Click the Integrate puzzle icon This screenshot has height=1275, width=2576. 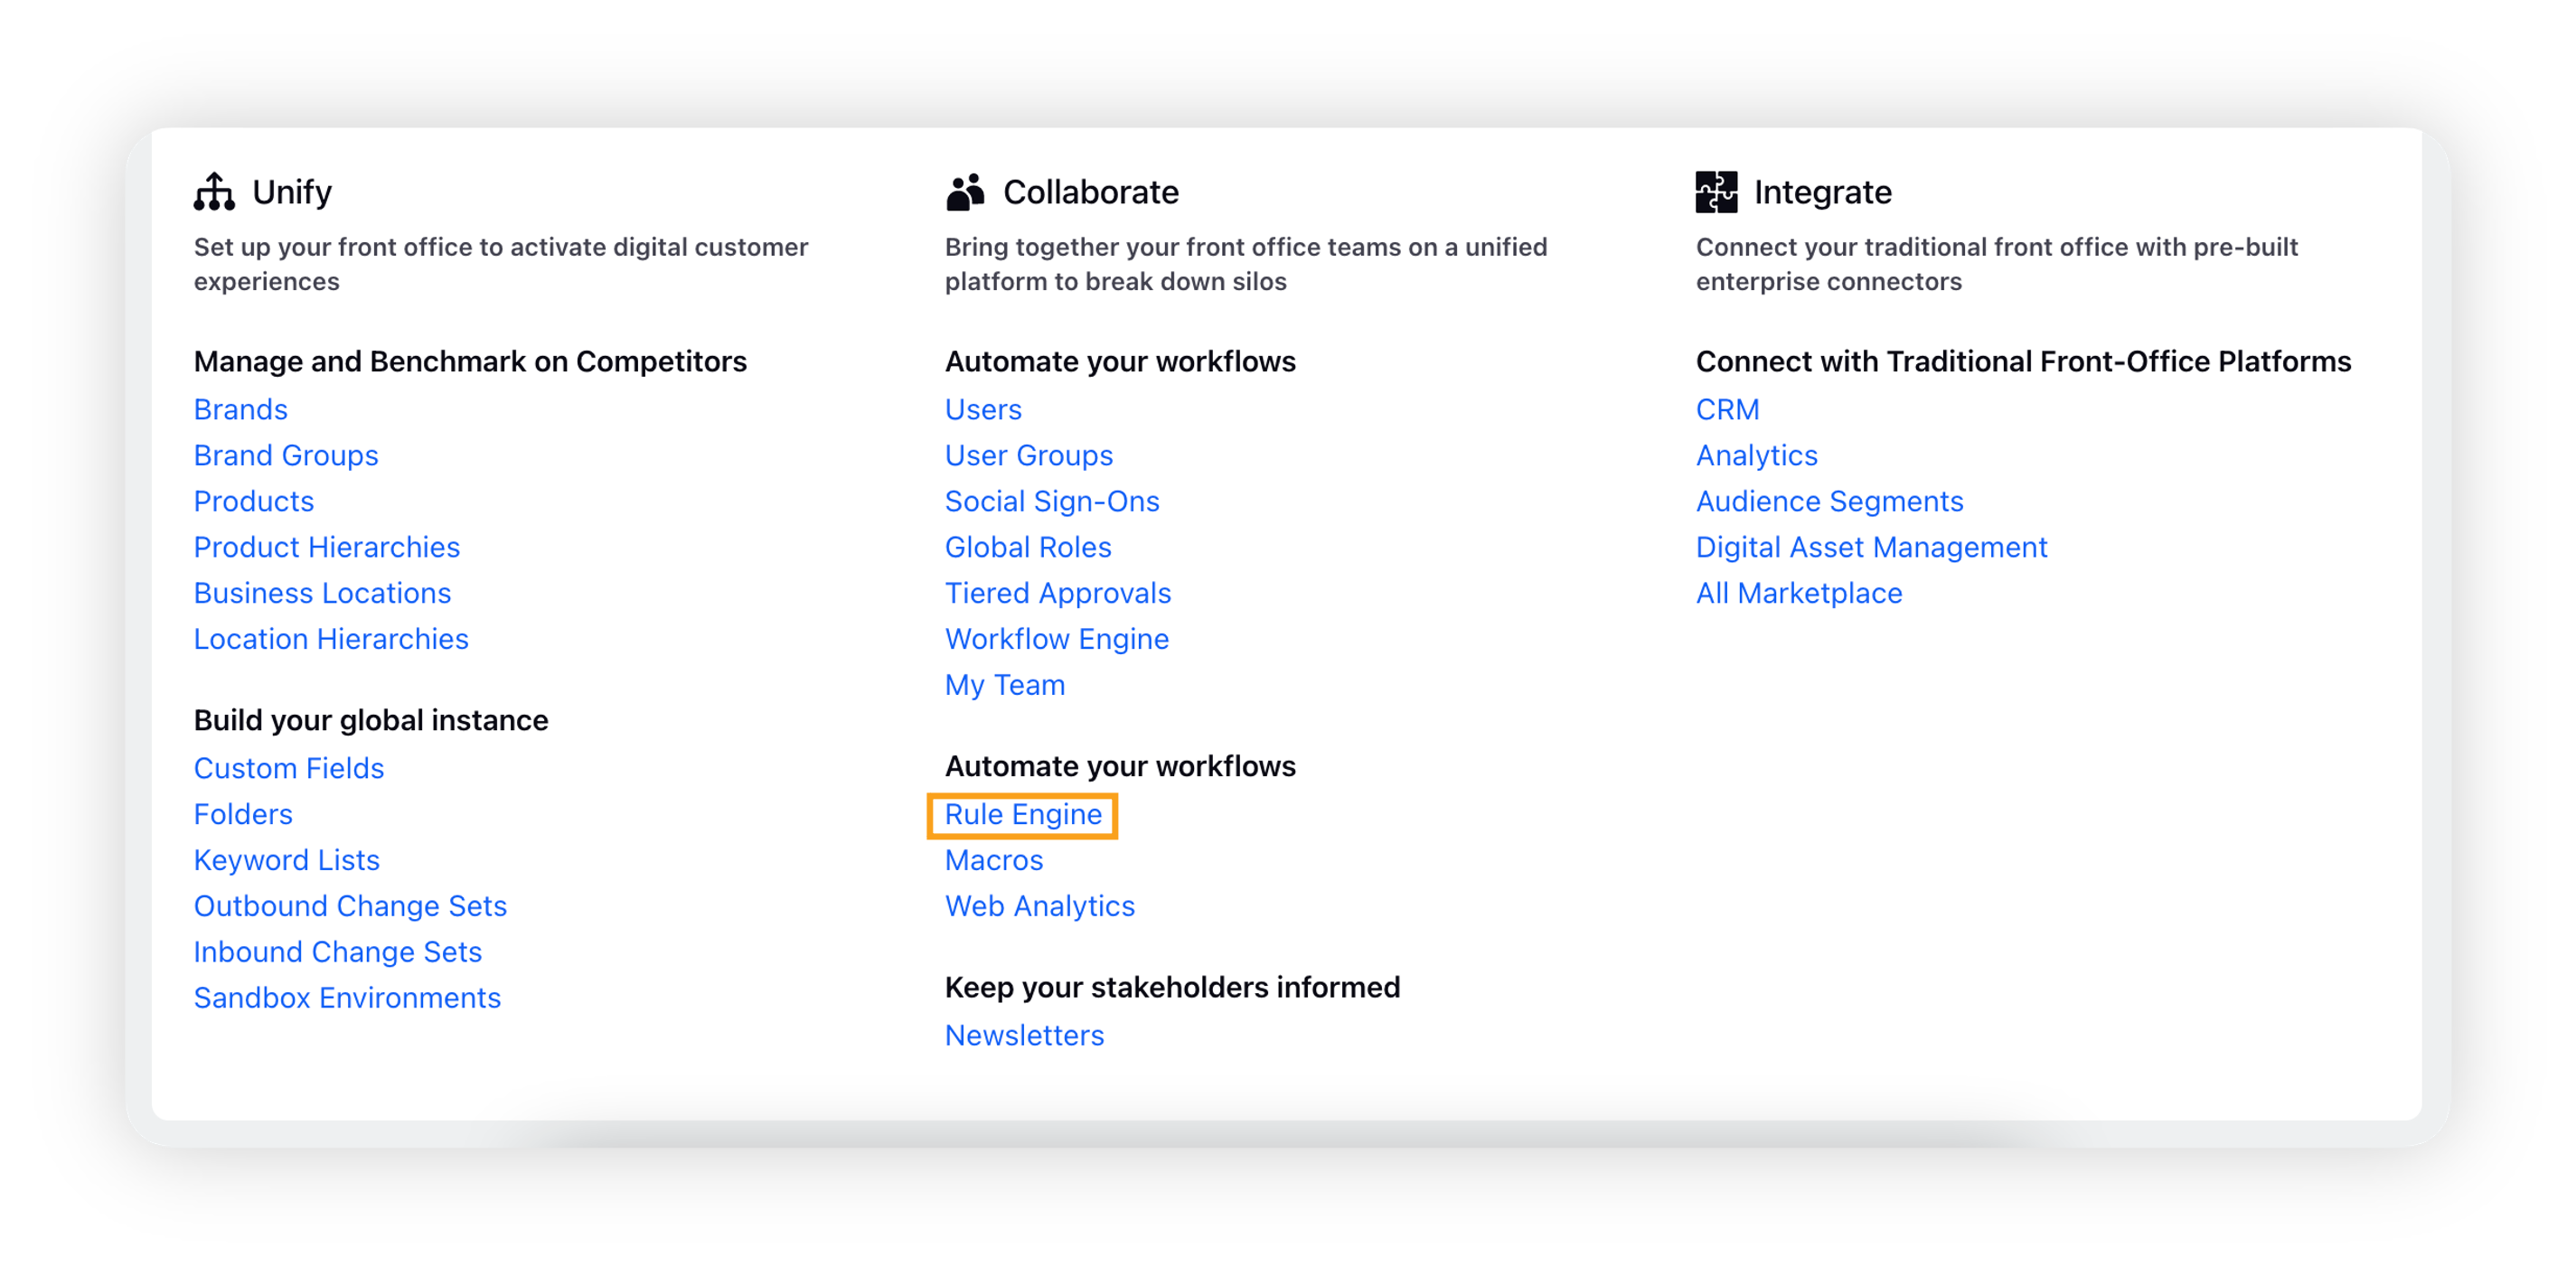(x=1716, y=191)
